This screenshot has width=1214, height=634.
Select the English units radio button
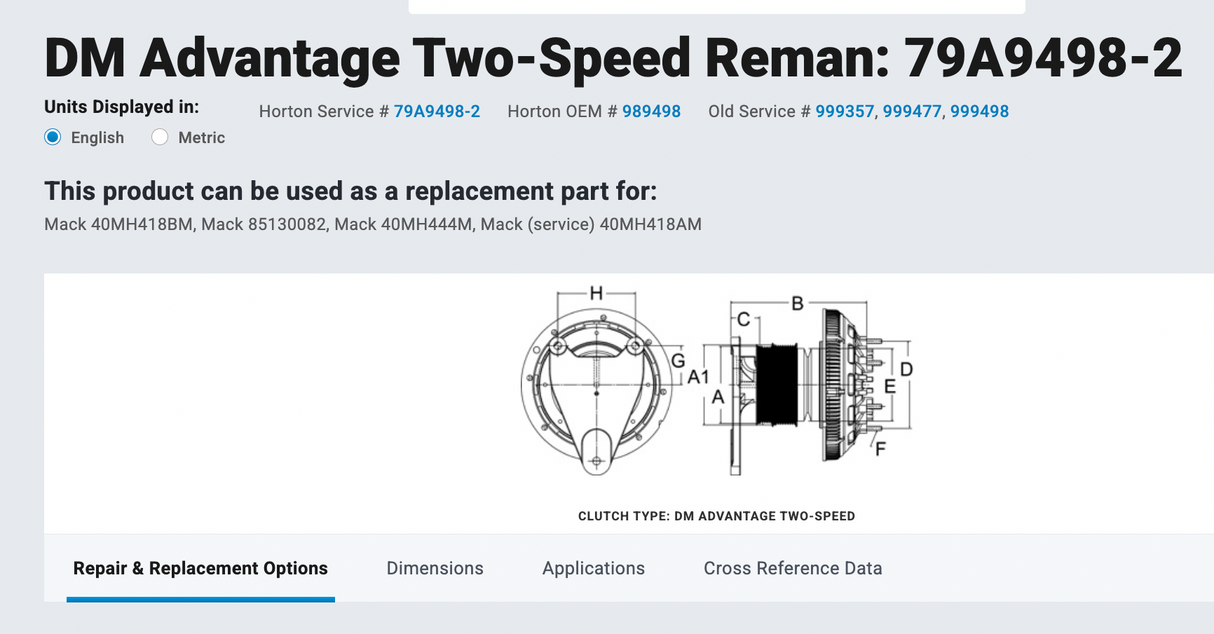pyautogui.click(x=53, y=138)
